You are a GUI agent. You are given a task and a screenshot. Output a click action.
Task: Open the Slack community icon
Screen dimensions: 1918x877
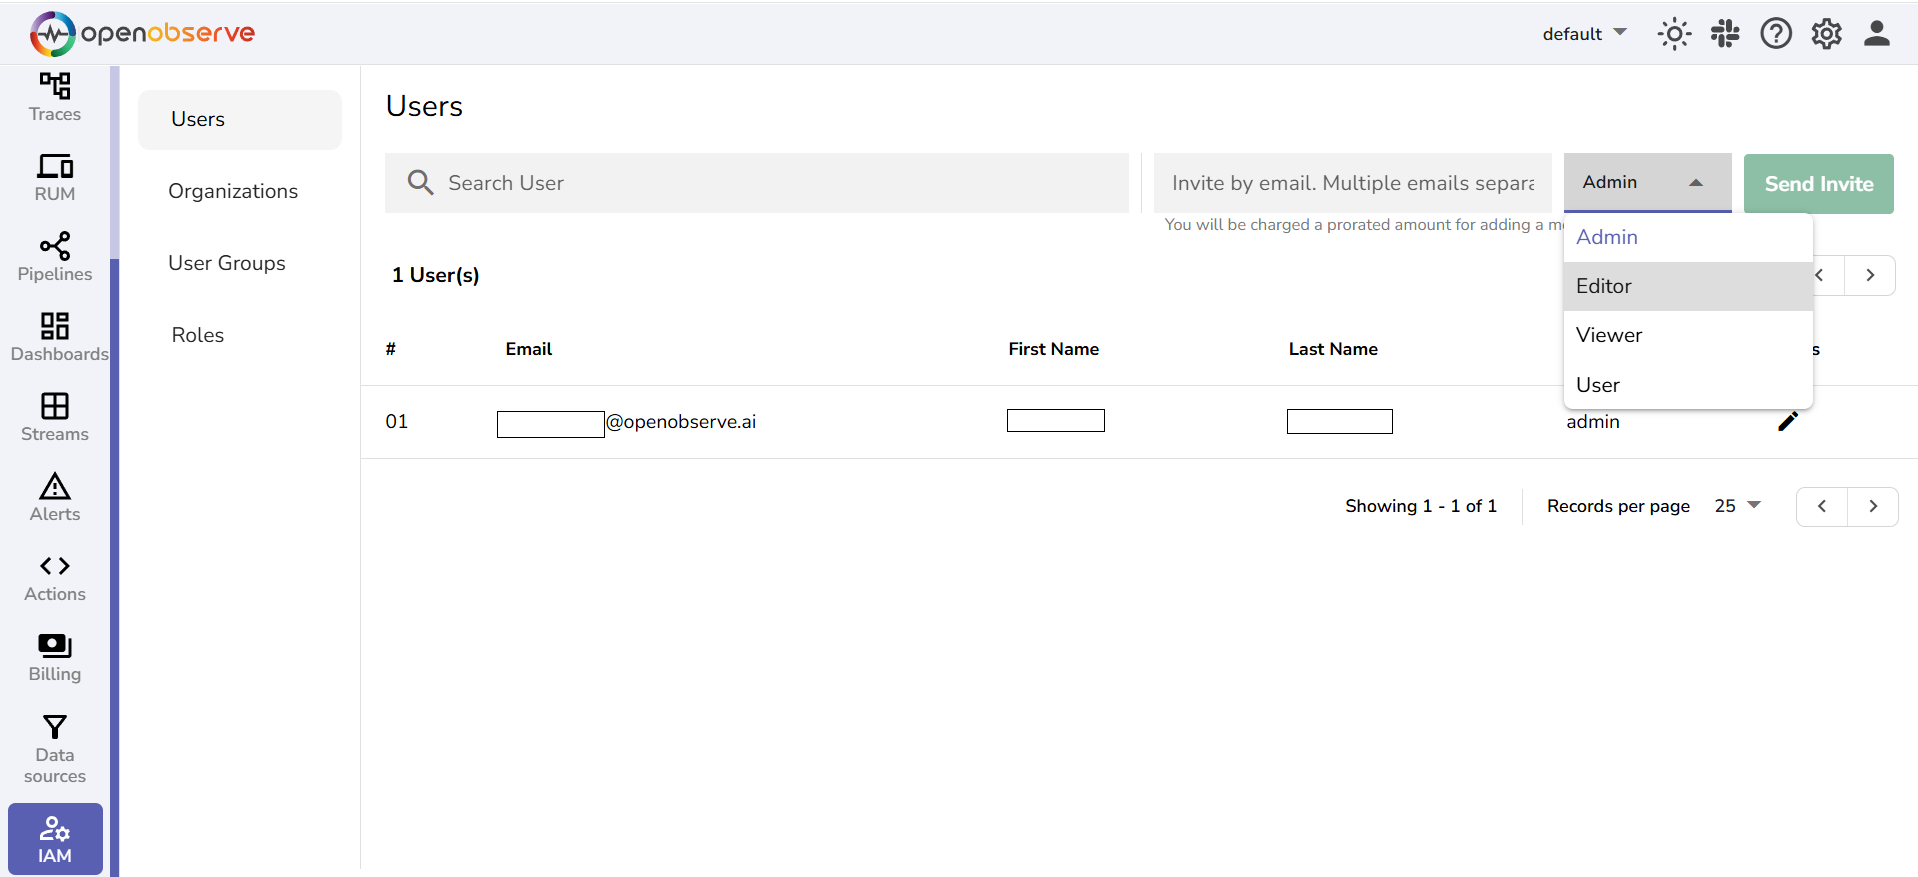click(x=1725, y=34)
